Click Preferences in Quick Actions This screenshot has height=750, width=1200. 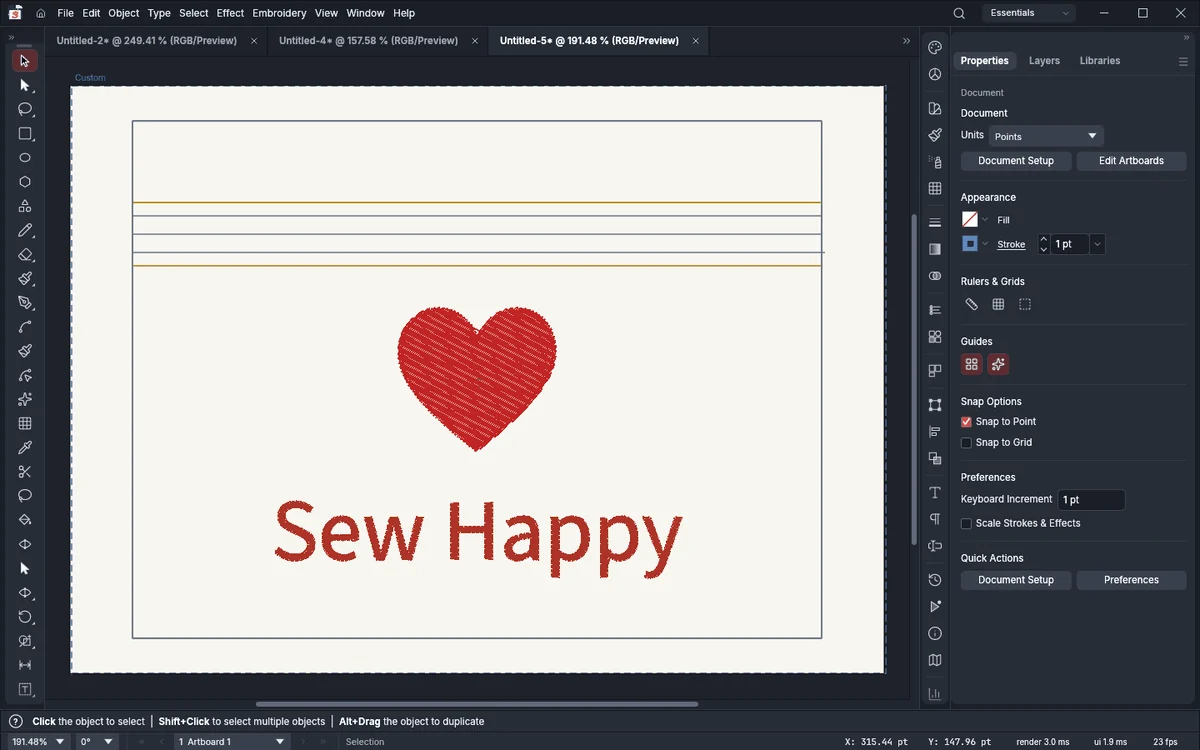click(1132, 580)
